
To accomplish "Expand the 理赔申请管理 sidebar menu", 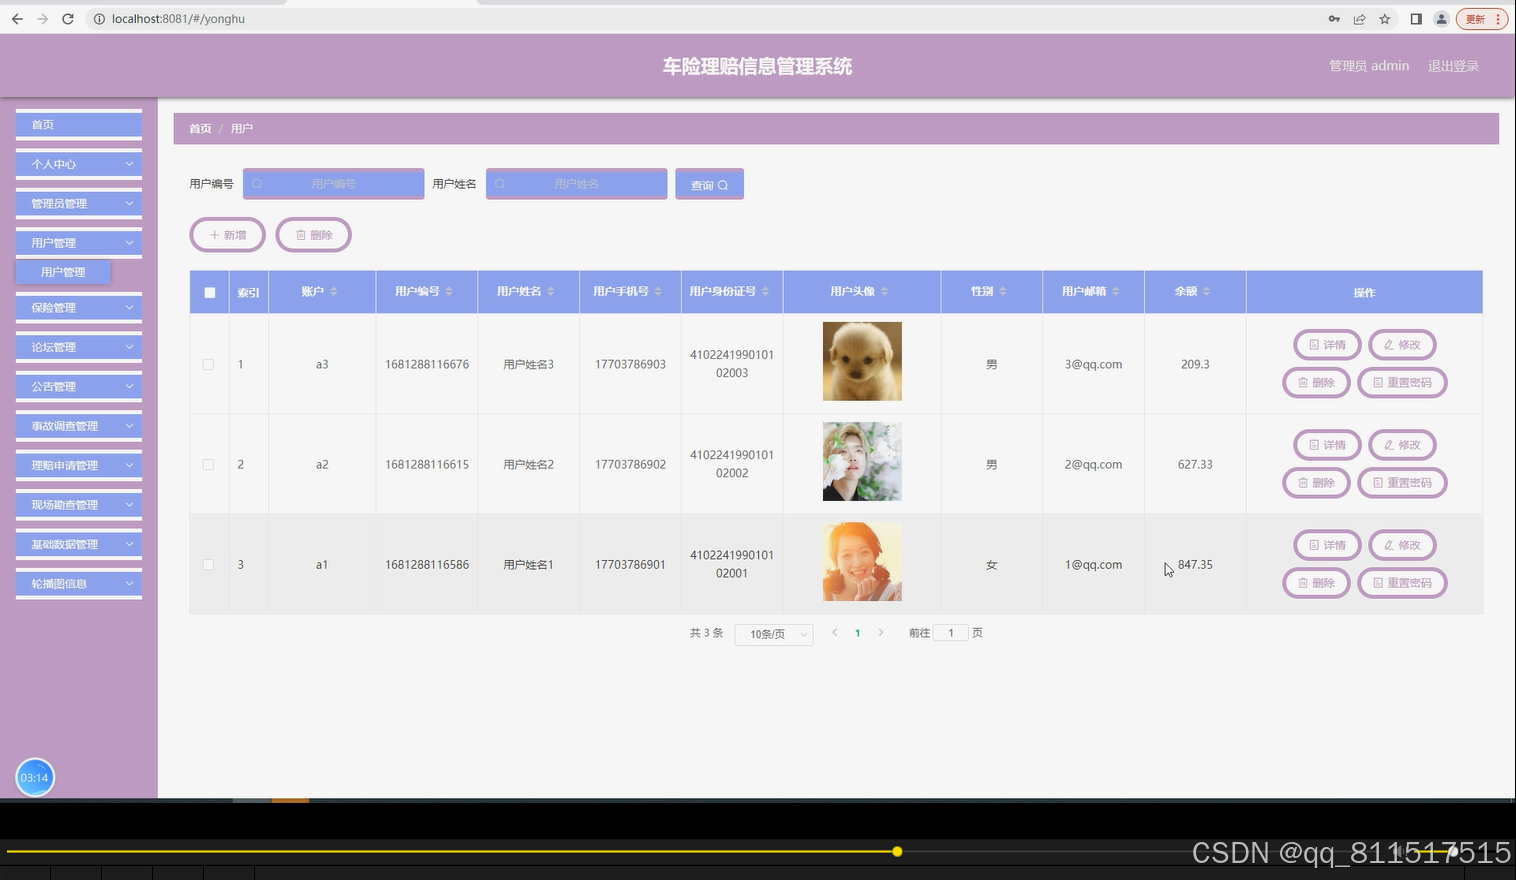I will [79, 465].
